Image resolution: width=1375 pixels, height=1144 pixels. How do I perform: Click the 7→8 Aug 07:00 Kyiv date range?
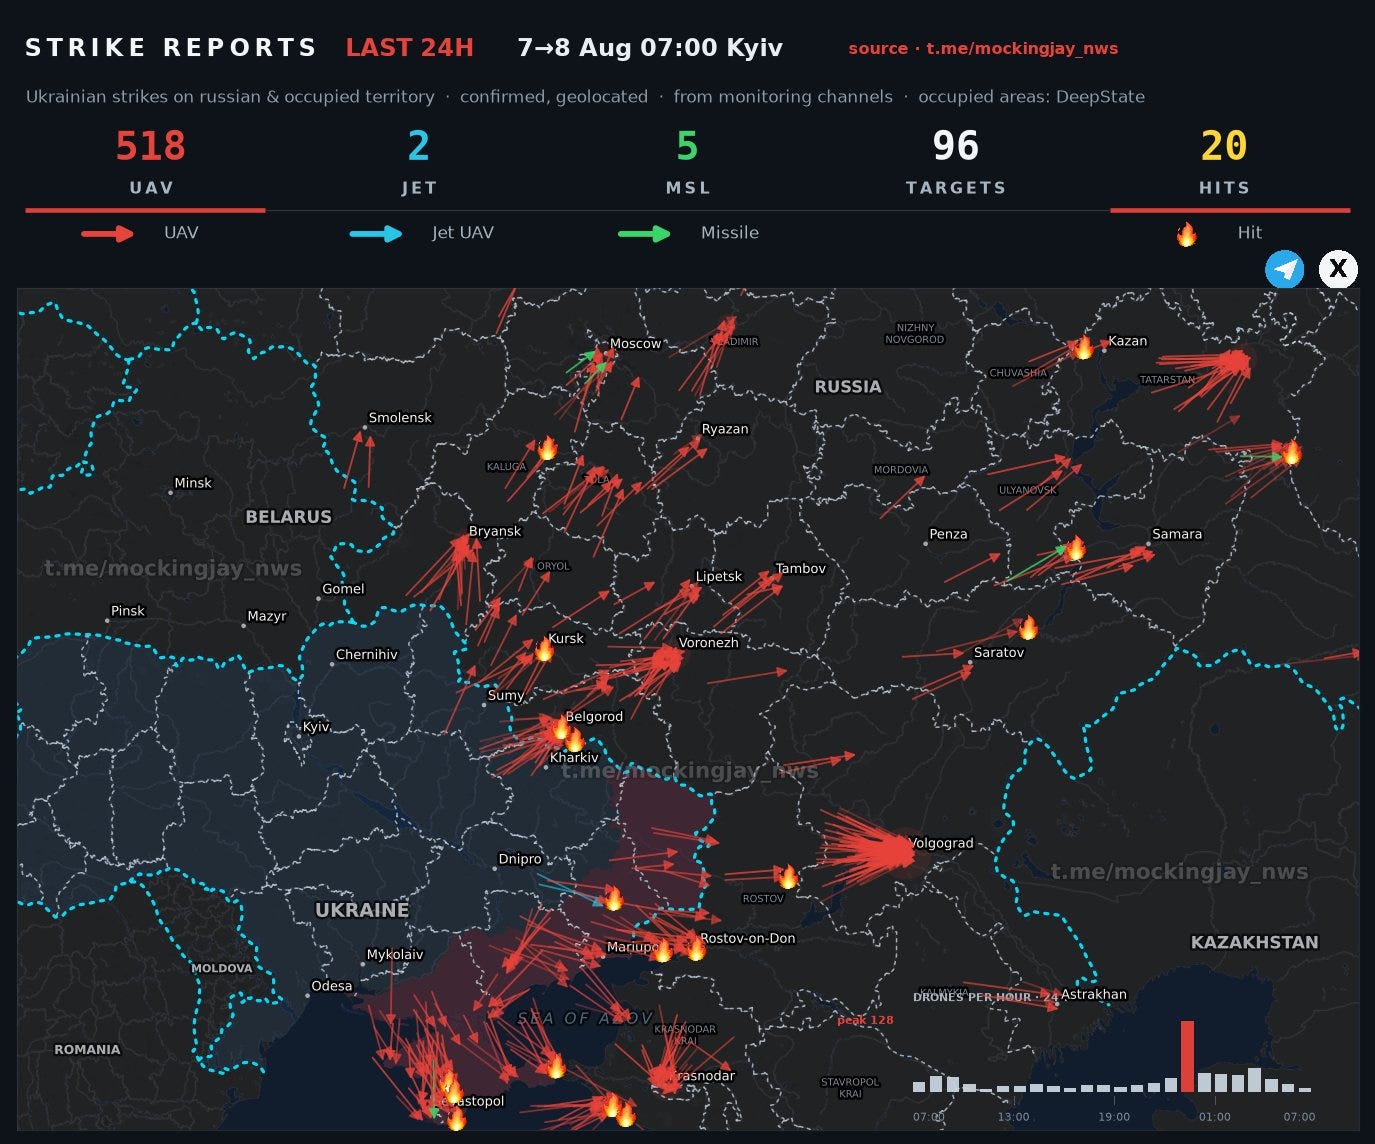click(650, 48)
